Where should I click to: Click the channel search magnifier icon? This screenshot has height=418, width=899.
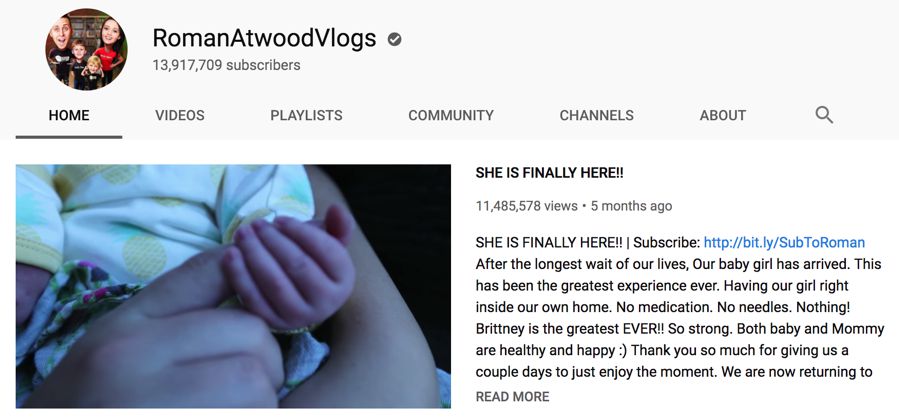pyautogui.click(x=824, y=115)
